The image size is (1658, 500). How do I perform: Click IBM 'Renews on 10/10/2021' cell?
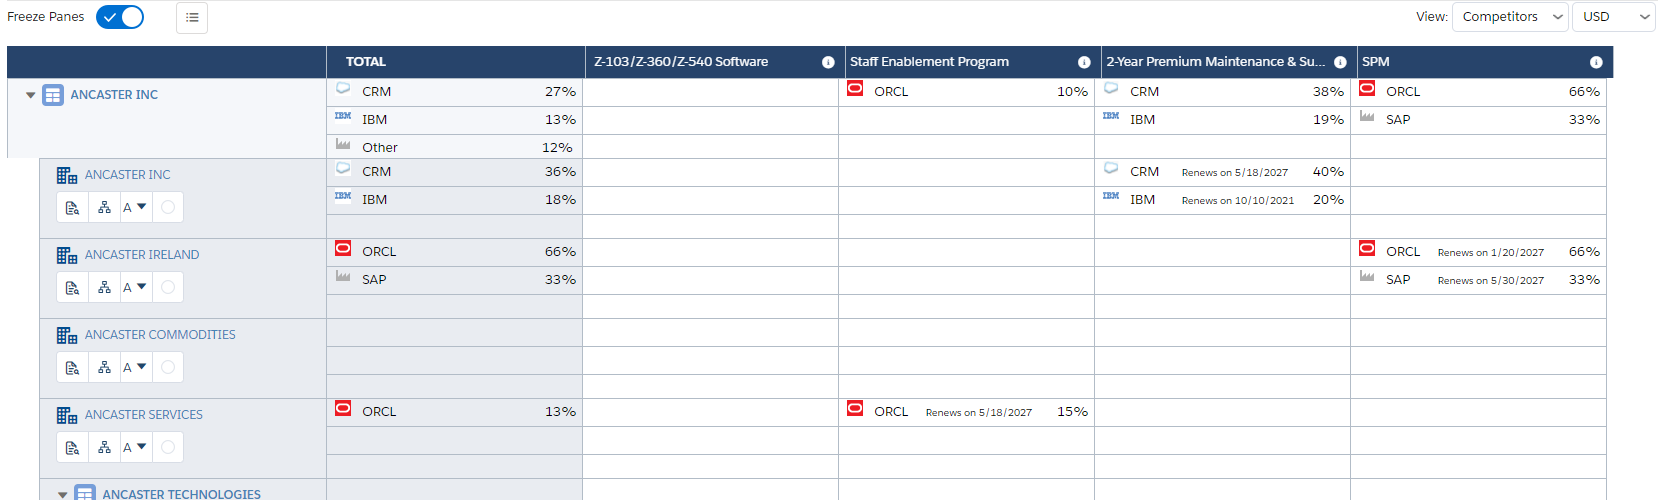point(1223,200)
